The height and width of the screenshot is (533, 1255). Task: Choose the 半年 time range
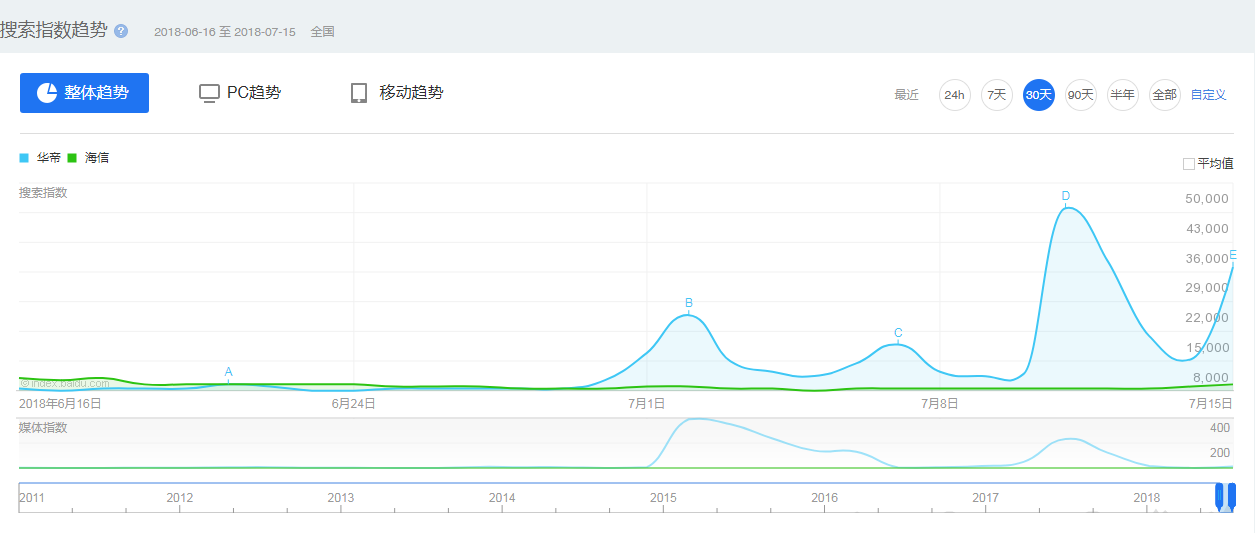coord(1122,95)
